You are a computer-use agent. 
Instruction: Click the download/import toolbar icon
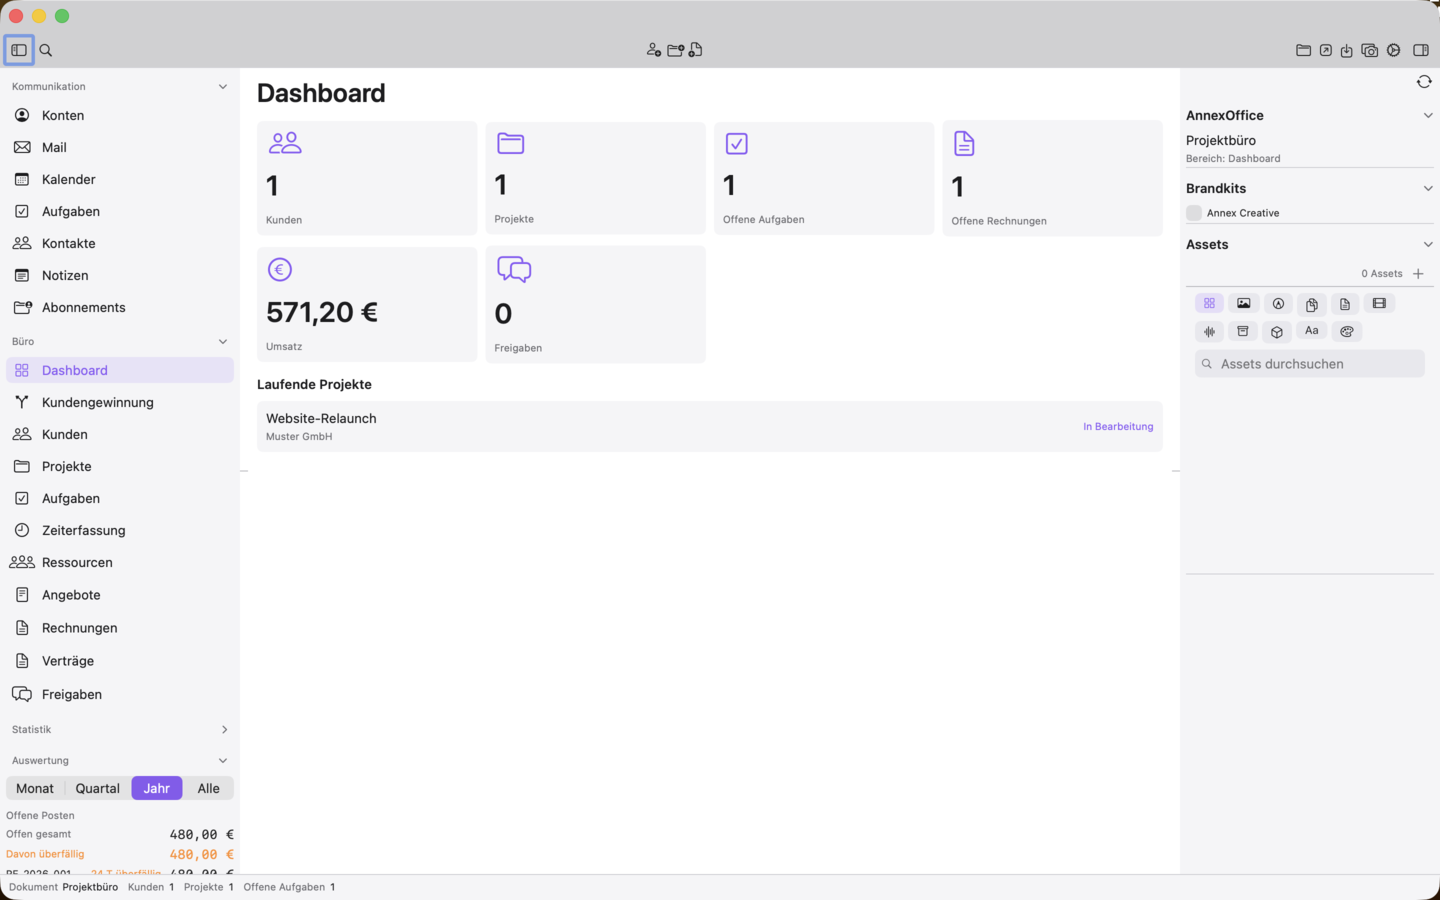(1347, 50)
